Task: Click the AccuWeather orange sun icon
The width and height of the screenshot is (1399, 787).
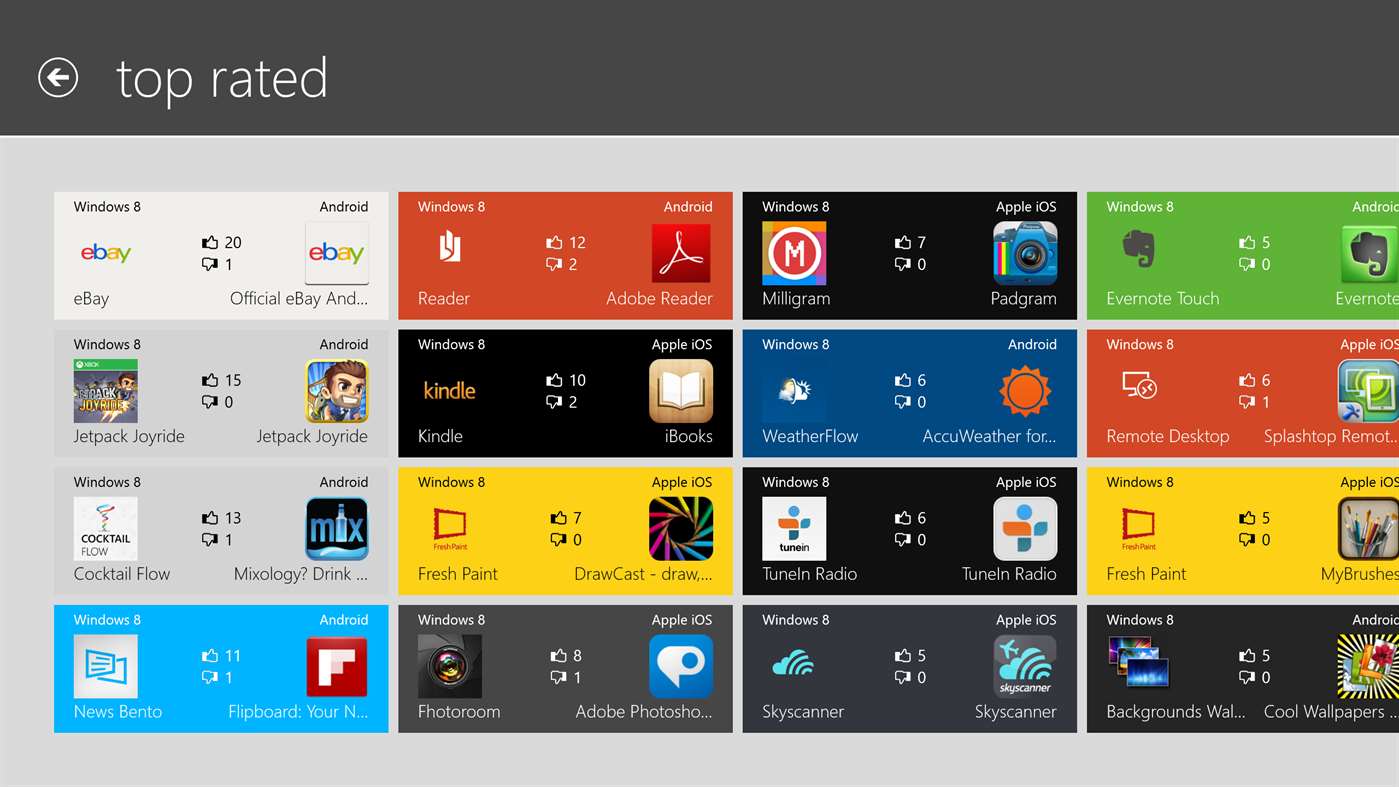Action: pos(1025,391)
